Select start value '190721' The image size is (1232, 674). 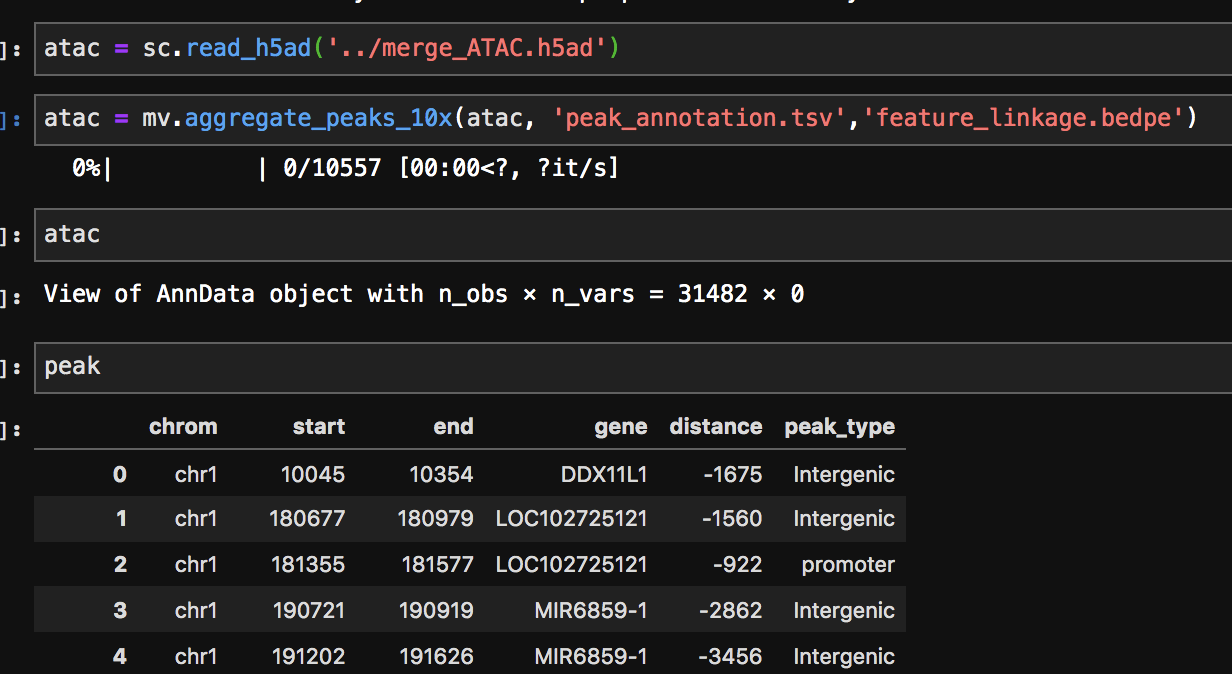(x=307, y=610)
